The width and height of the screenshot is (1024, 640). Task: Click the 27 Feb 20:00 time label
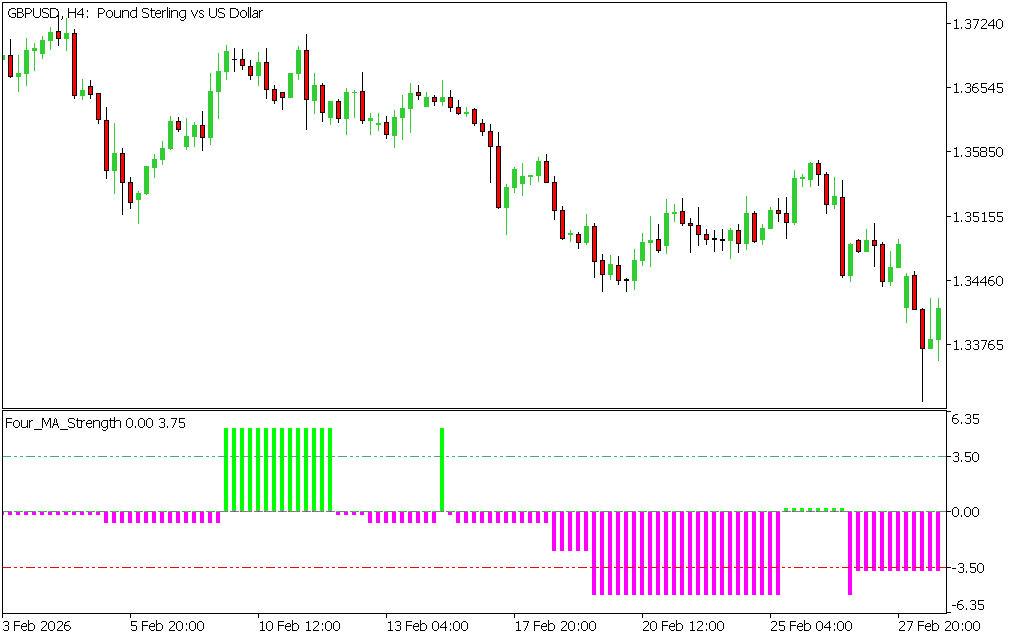click(x=938, y=626)
